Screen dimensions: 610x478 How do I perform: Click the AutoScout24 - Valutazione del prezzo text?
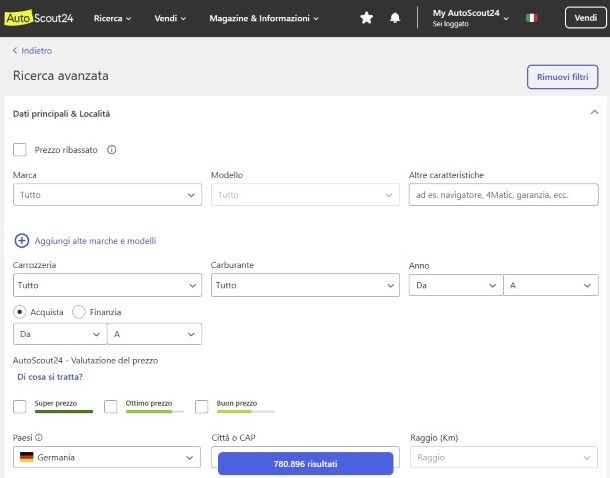pyautogui.click(x=86, y=361)
